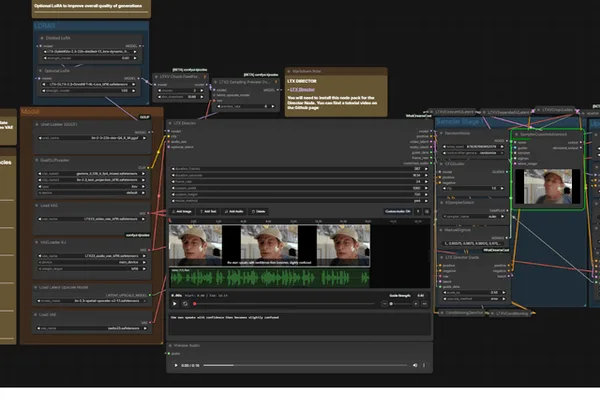Screen dimensions: 600x400
Task: Open the Preview Audio three-dot menu
Action: click(x=424, y=365)
